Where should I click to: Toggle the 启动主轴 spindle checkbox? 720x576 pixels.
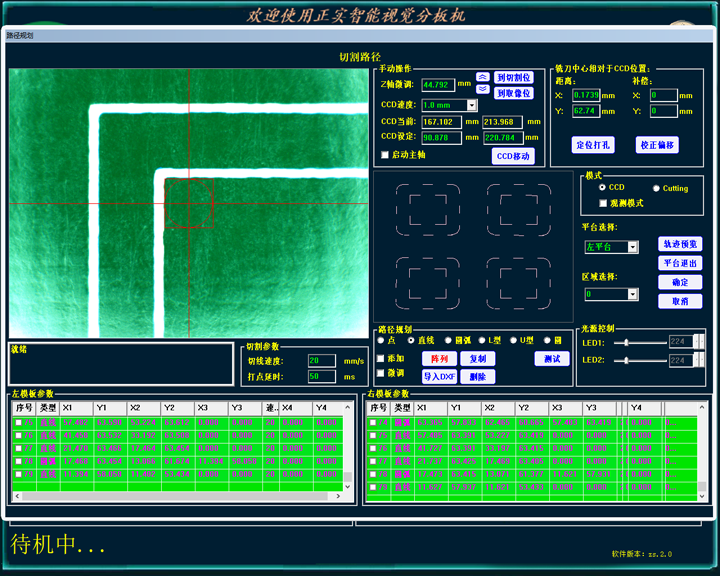coord(385,155)
